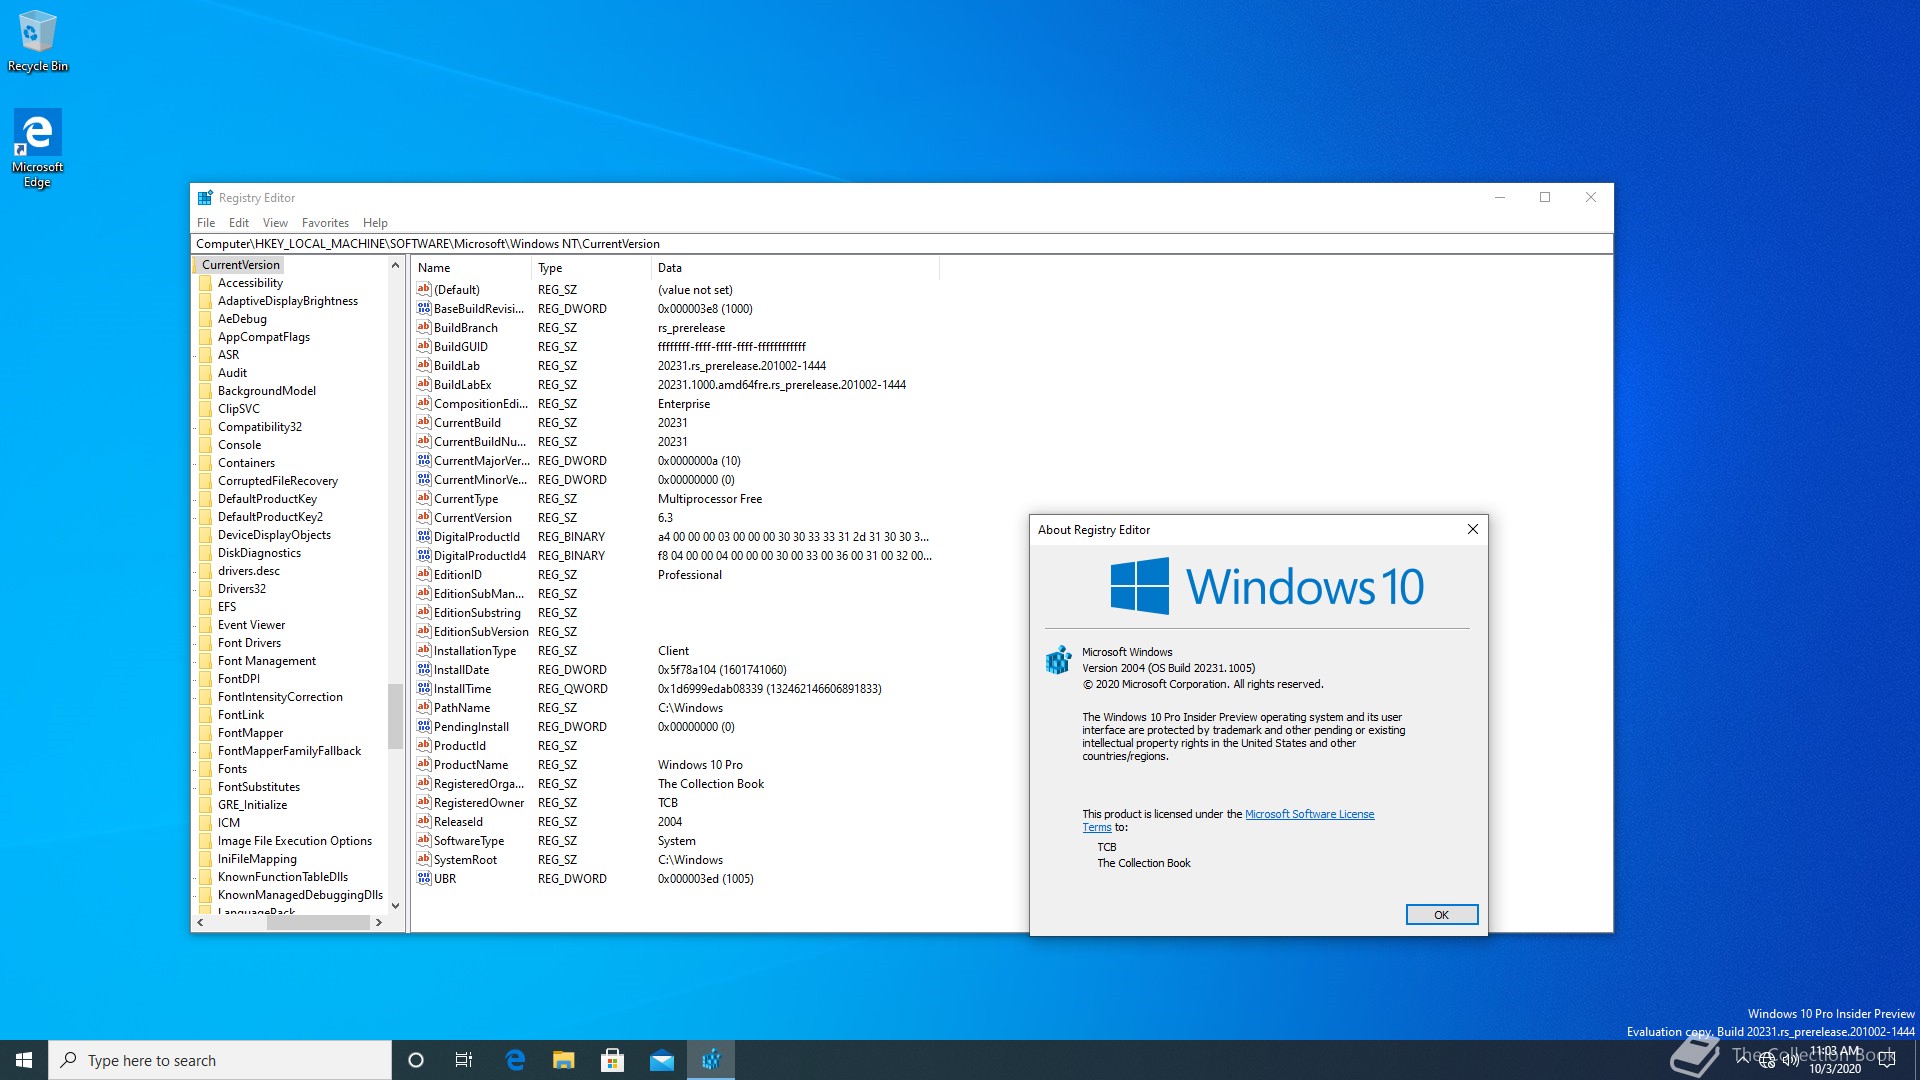Open the View menu
The width and height of the screenshot is (1920, 1080).
click(275, 223)
